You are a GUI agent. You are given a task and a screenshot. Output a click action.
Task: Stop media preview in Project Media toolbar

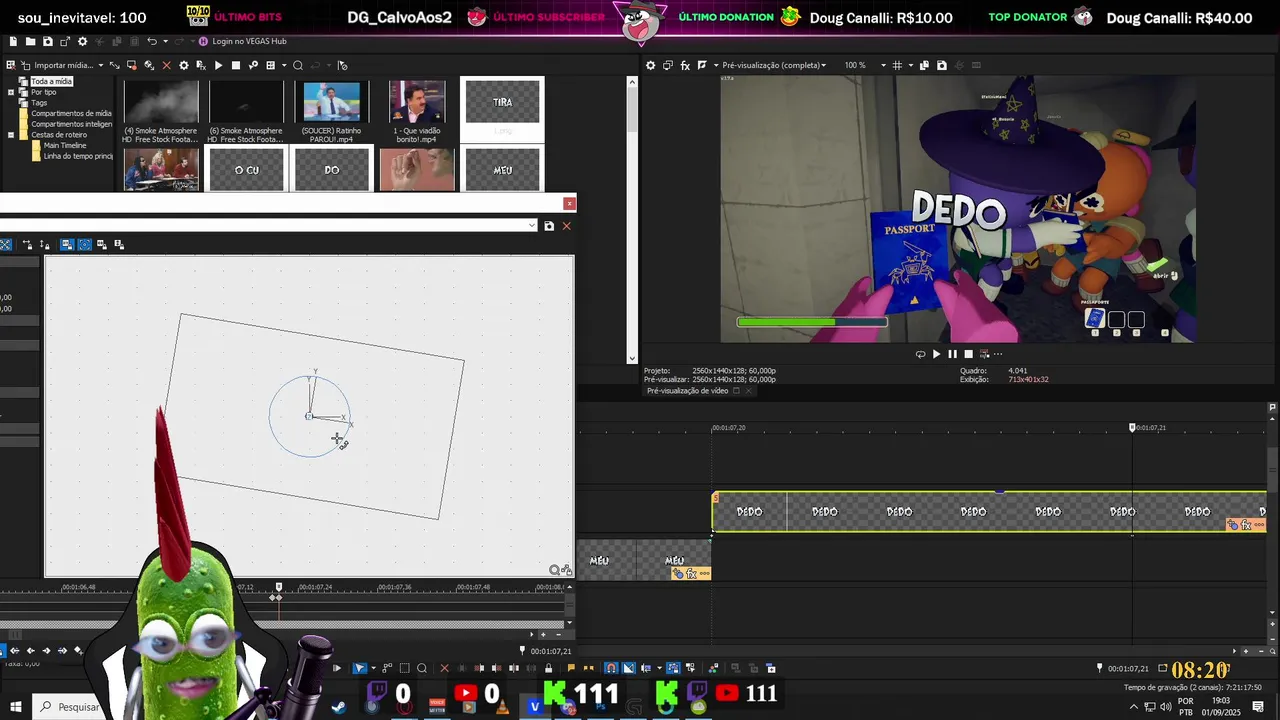(236, 65)
